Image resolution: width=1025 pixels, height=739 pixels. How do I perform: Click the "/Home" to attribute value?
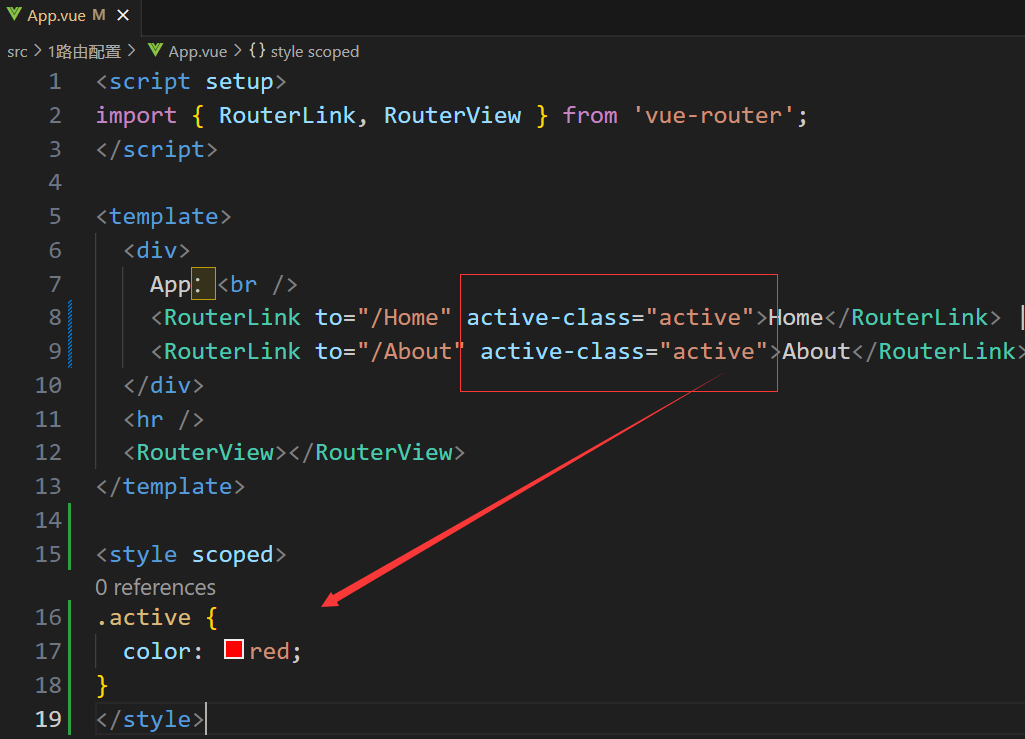404,318
